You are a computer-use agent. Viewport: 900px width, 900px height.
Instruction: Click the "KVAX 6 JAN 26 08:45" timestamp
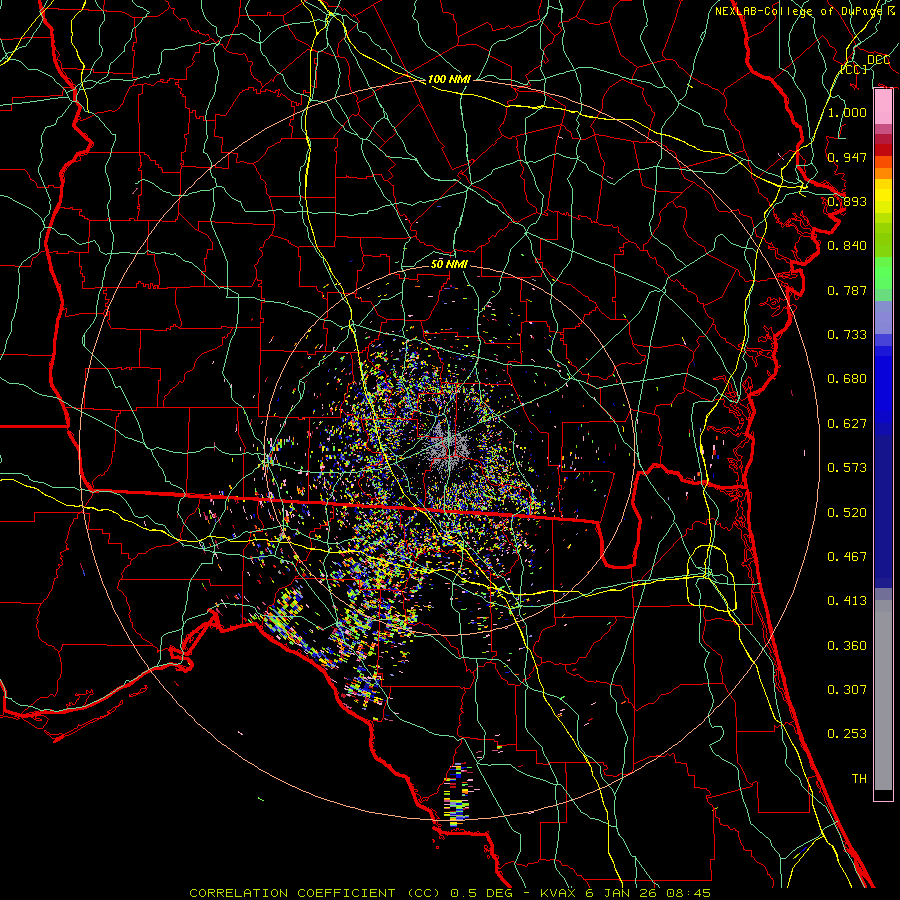[x=626, y=893]
